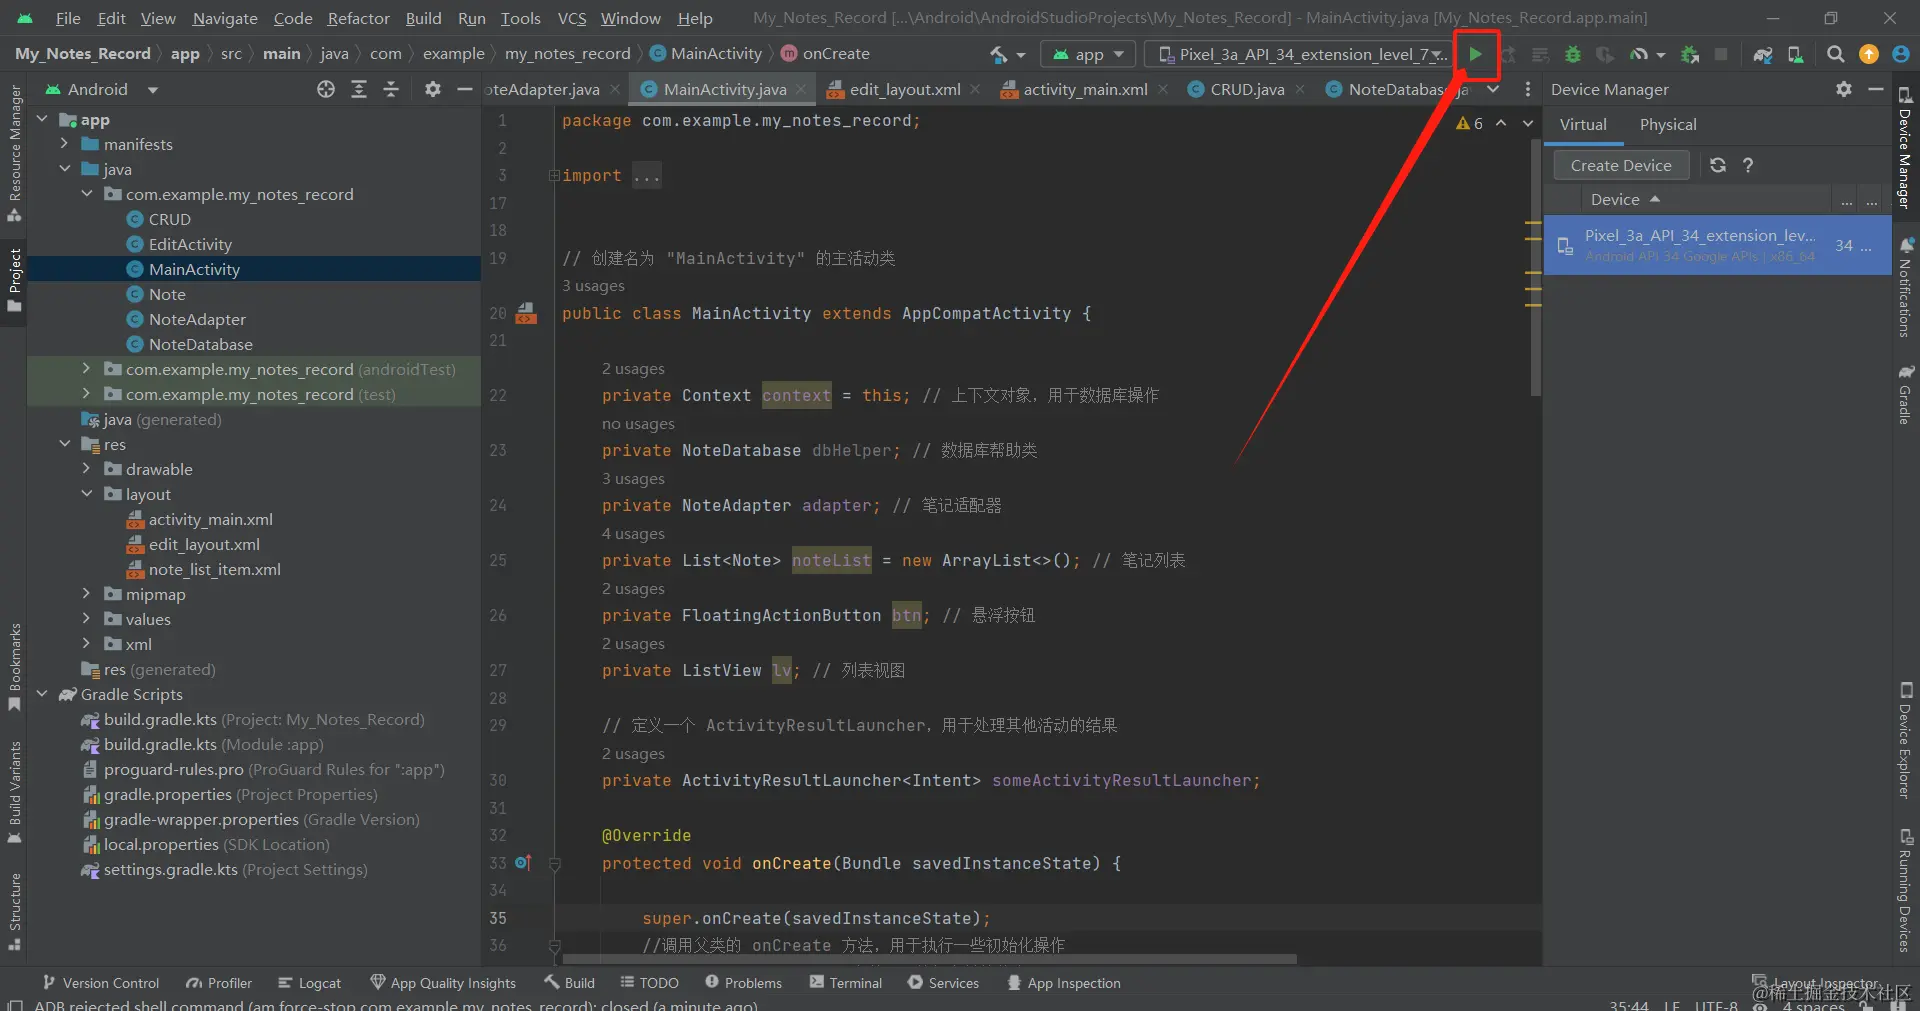This screenshot has height=1011, width=1920.
Task: Click the Profile app icon in toolbar
Action: [1638, 54]
